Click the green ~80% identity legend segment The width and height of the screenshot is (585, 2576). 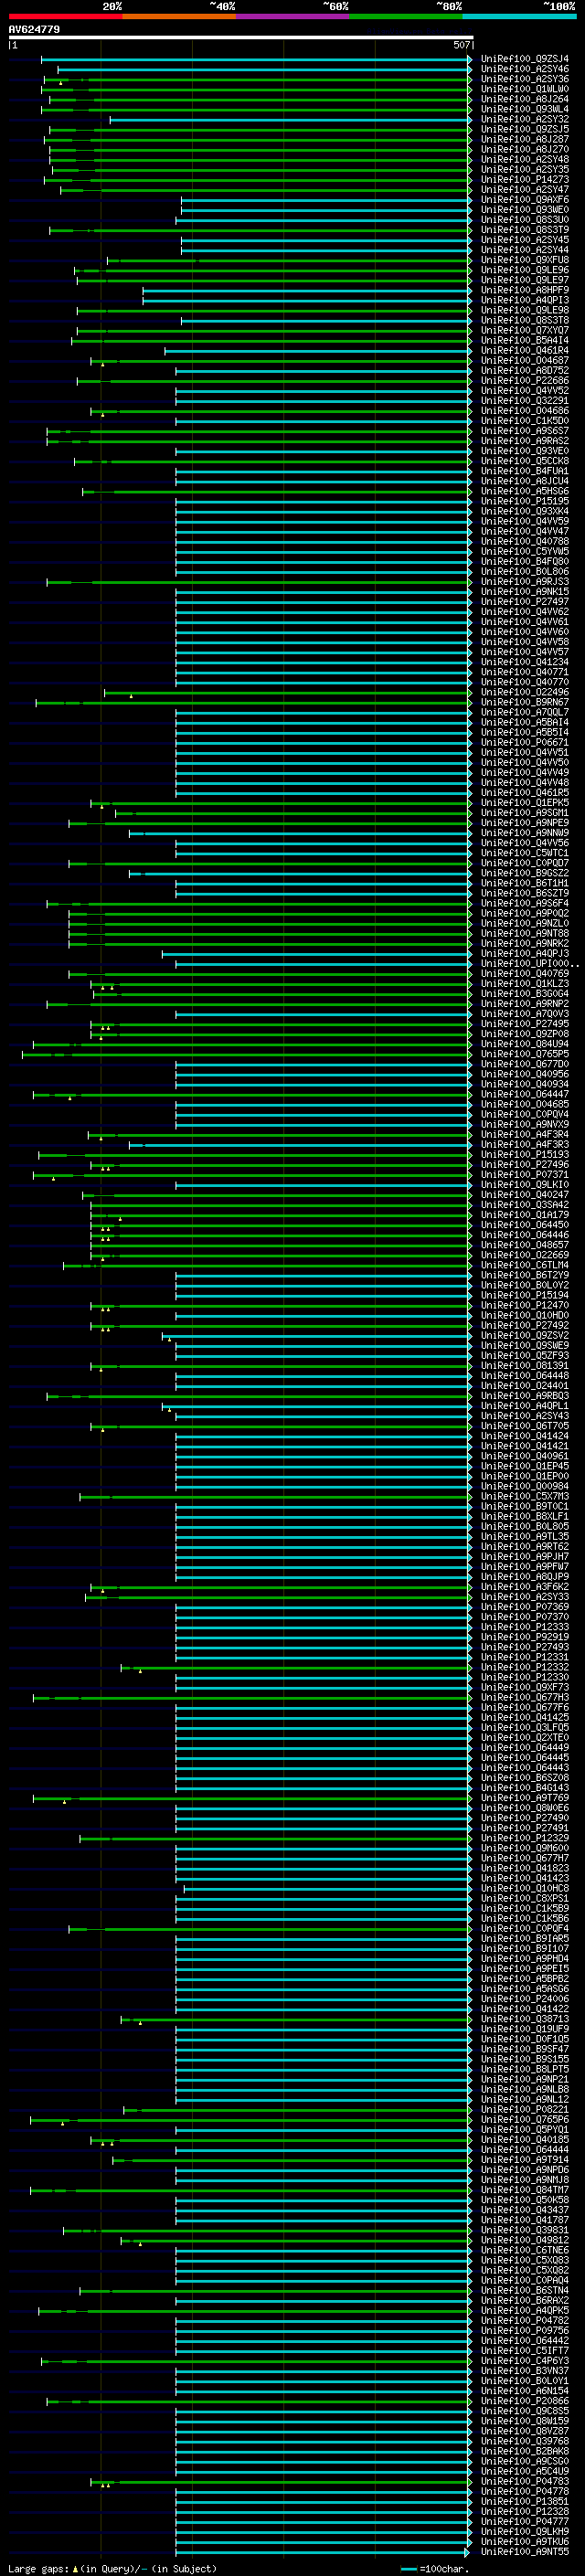point(406,16)
